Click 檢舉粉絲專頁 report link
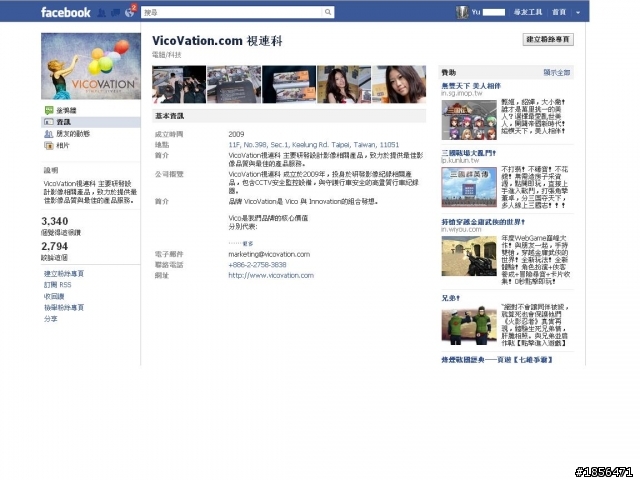 (x=64, y=307)
